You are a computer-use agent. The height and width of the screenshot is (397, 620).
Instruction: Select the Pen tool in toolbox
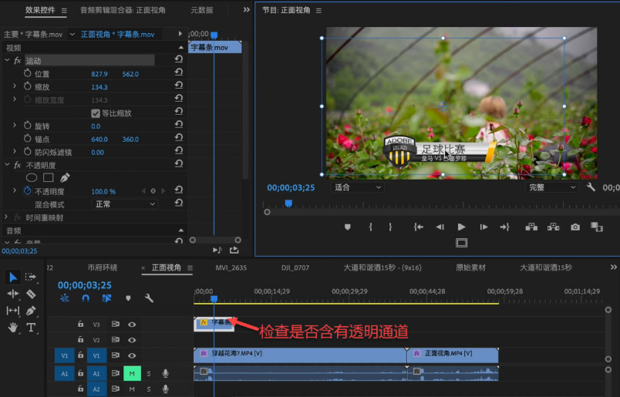coord(30,311)
